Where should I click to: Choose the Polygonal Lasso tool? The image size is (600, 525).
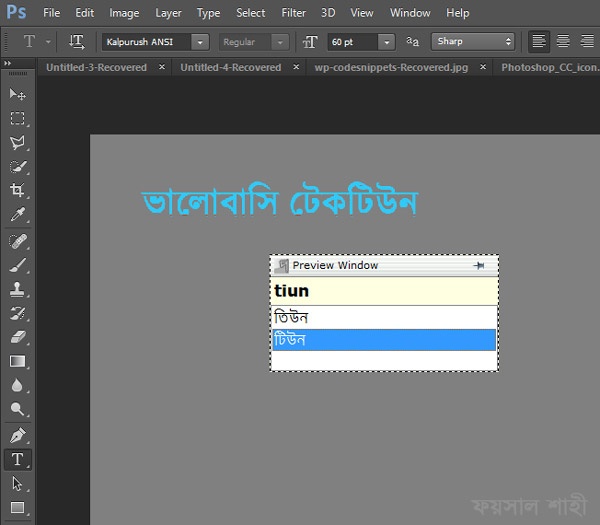(17, 143)
